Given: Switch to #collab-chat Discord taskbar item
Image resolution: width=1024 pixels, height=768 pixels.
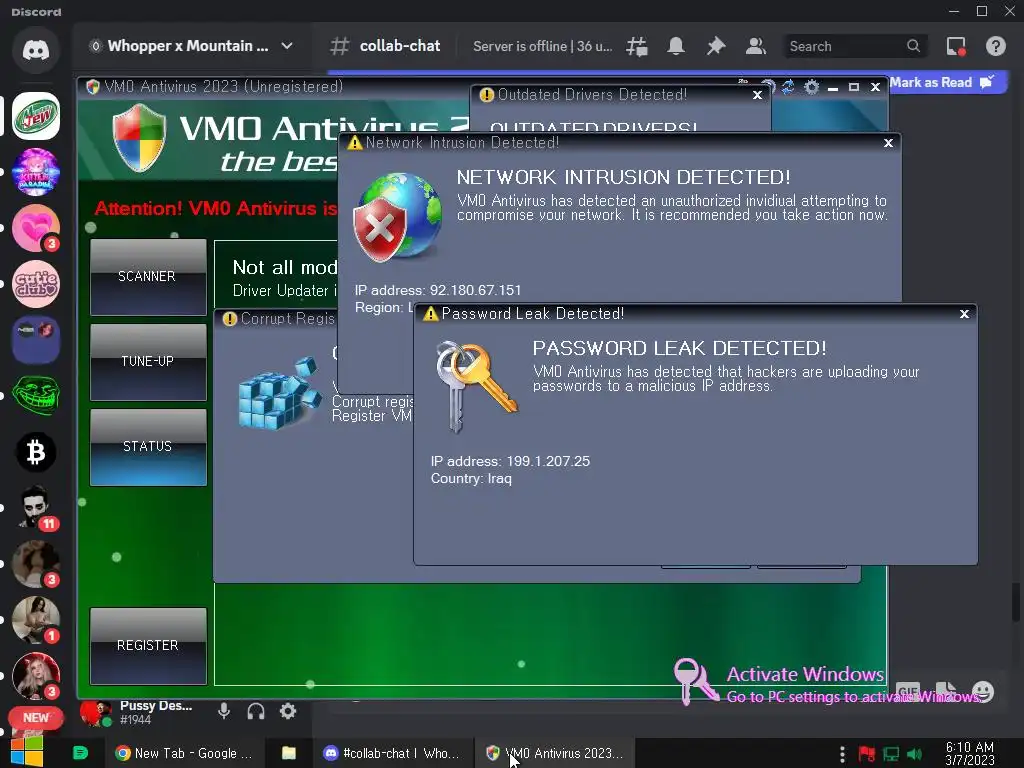Looking at the screenshot, I should click(x=391, y=753).
